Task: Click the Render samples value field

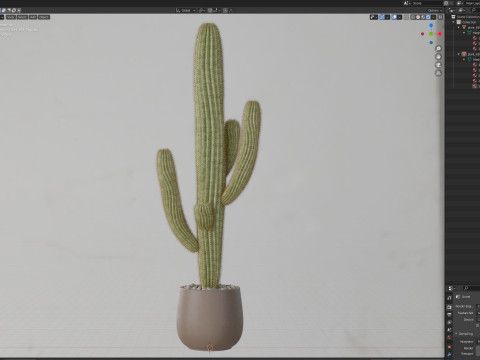Action: (478, 348)
